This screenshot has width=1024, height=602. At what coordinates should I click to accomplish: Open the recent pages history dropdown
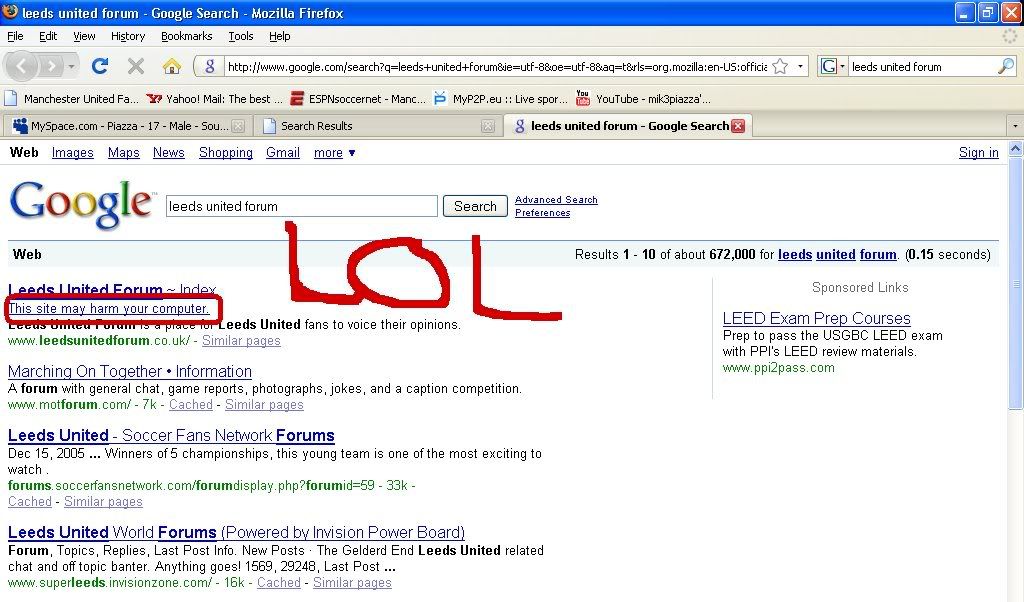[71, 66]
